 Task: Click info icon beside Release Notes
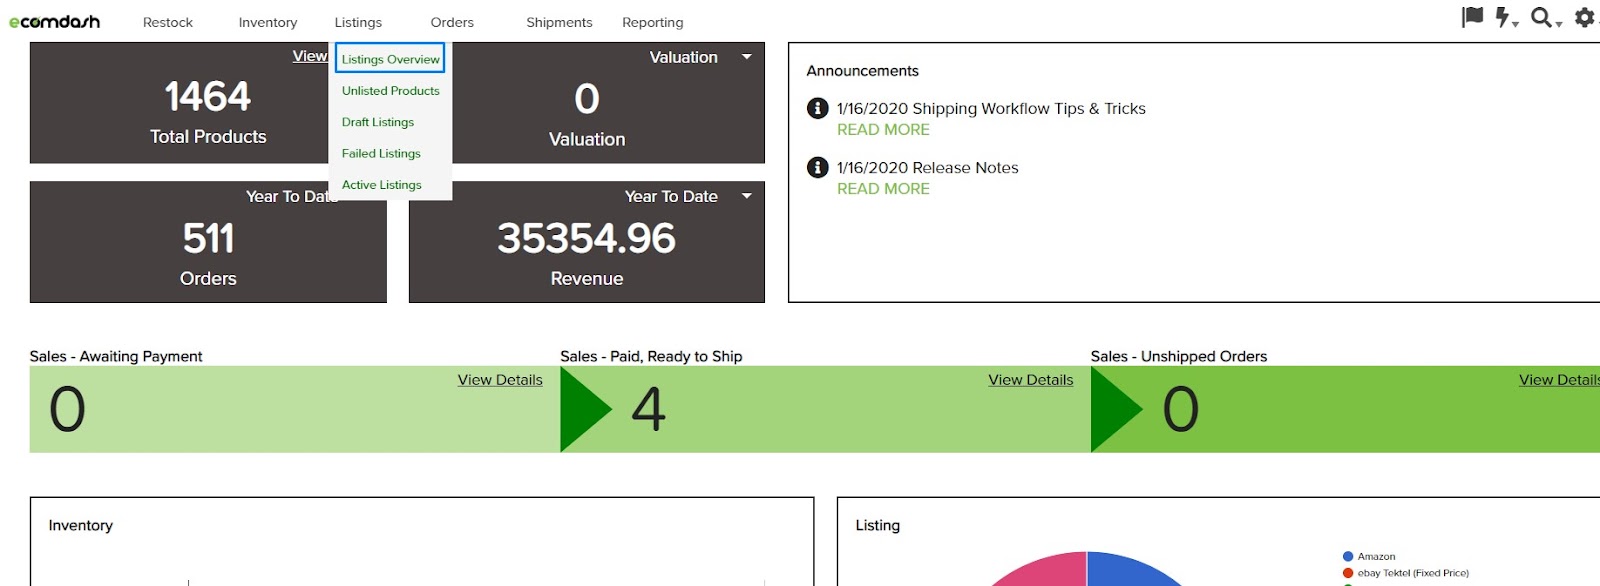coord(817,167)
